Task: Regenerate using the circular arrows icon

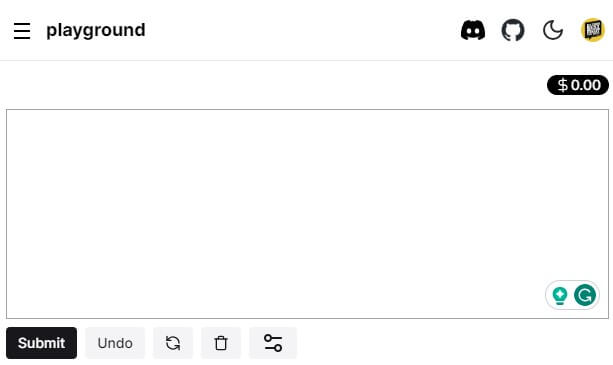Action: (173, 343)
